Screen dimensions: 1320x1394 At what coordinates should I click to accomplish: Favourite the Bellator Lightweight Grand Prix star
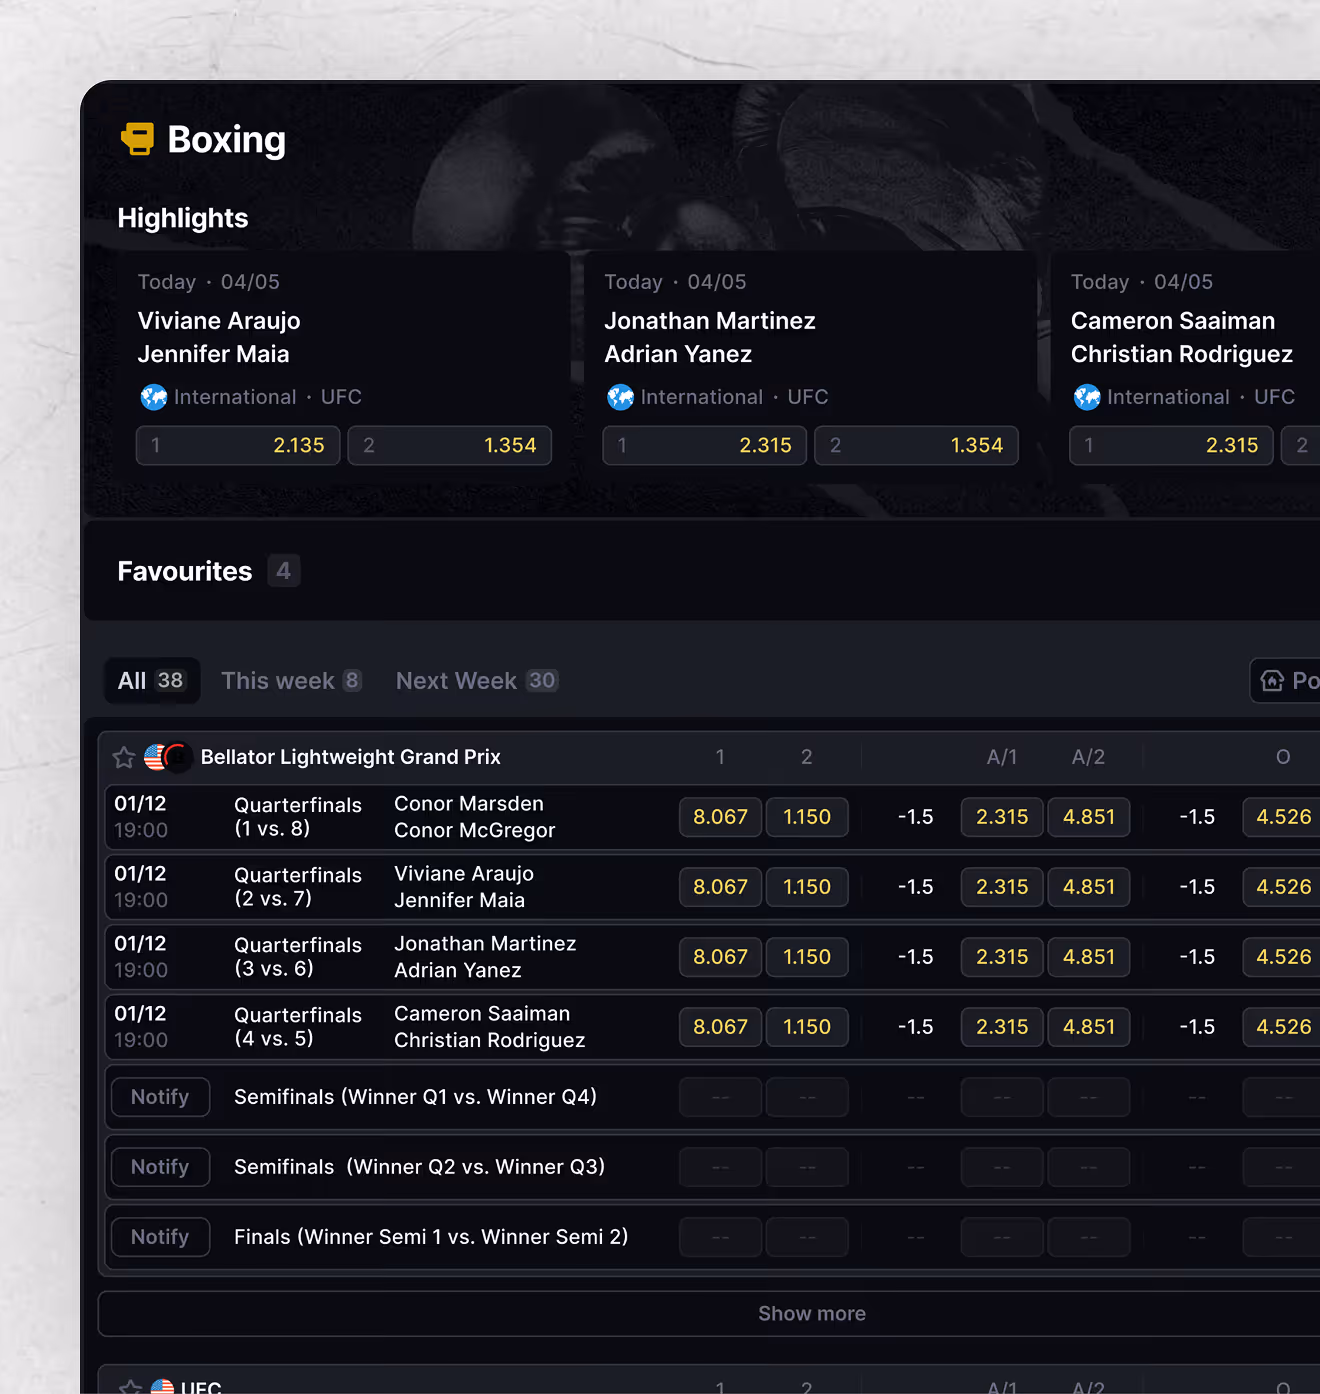[x=124, y=757]
